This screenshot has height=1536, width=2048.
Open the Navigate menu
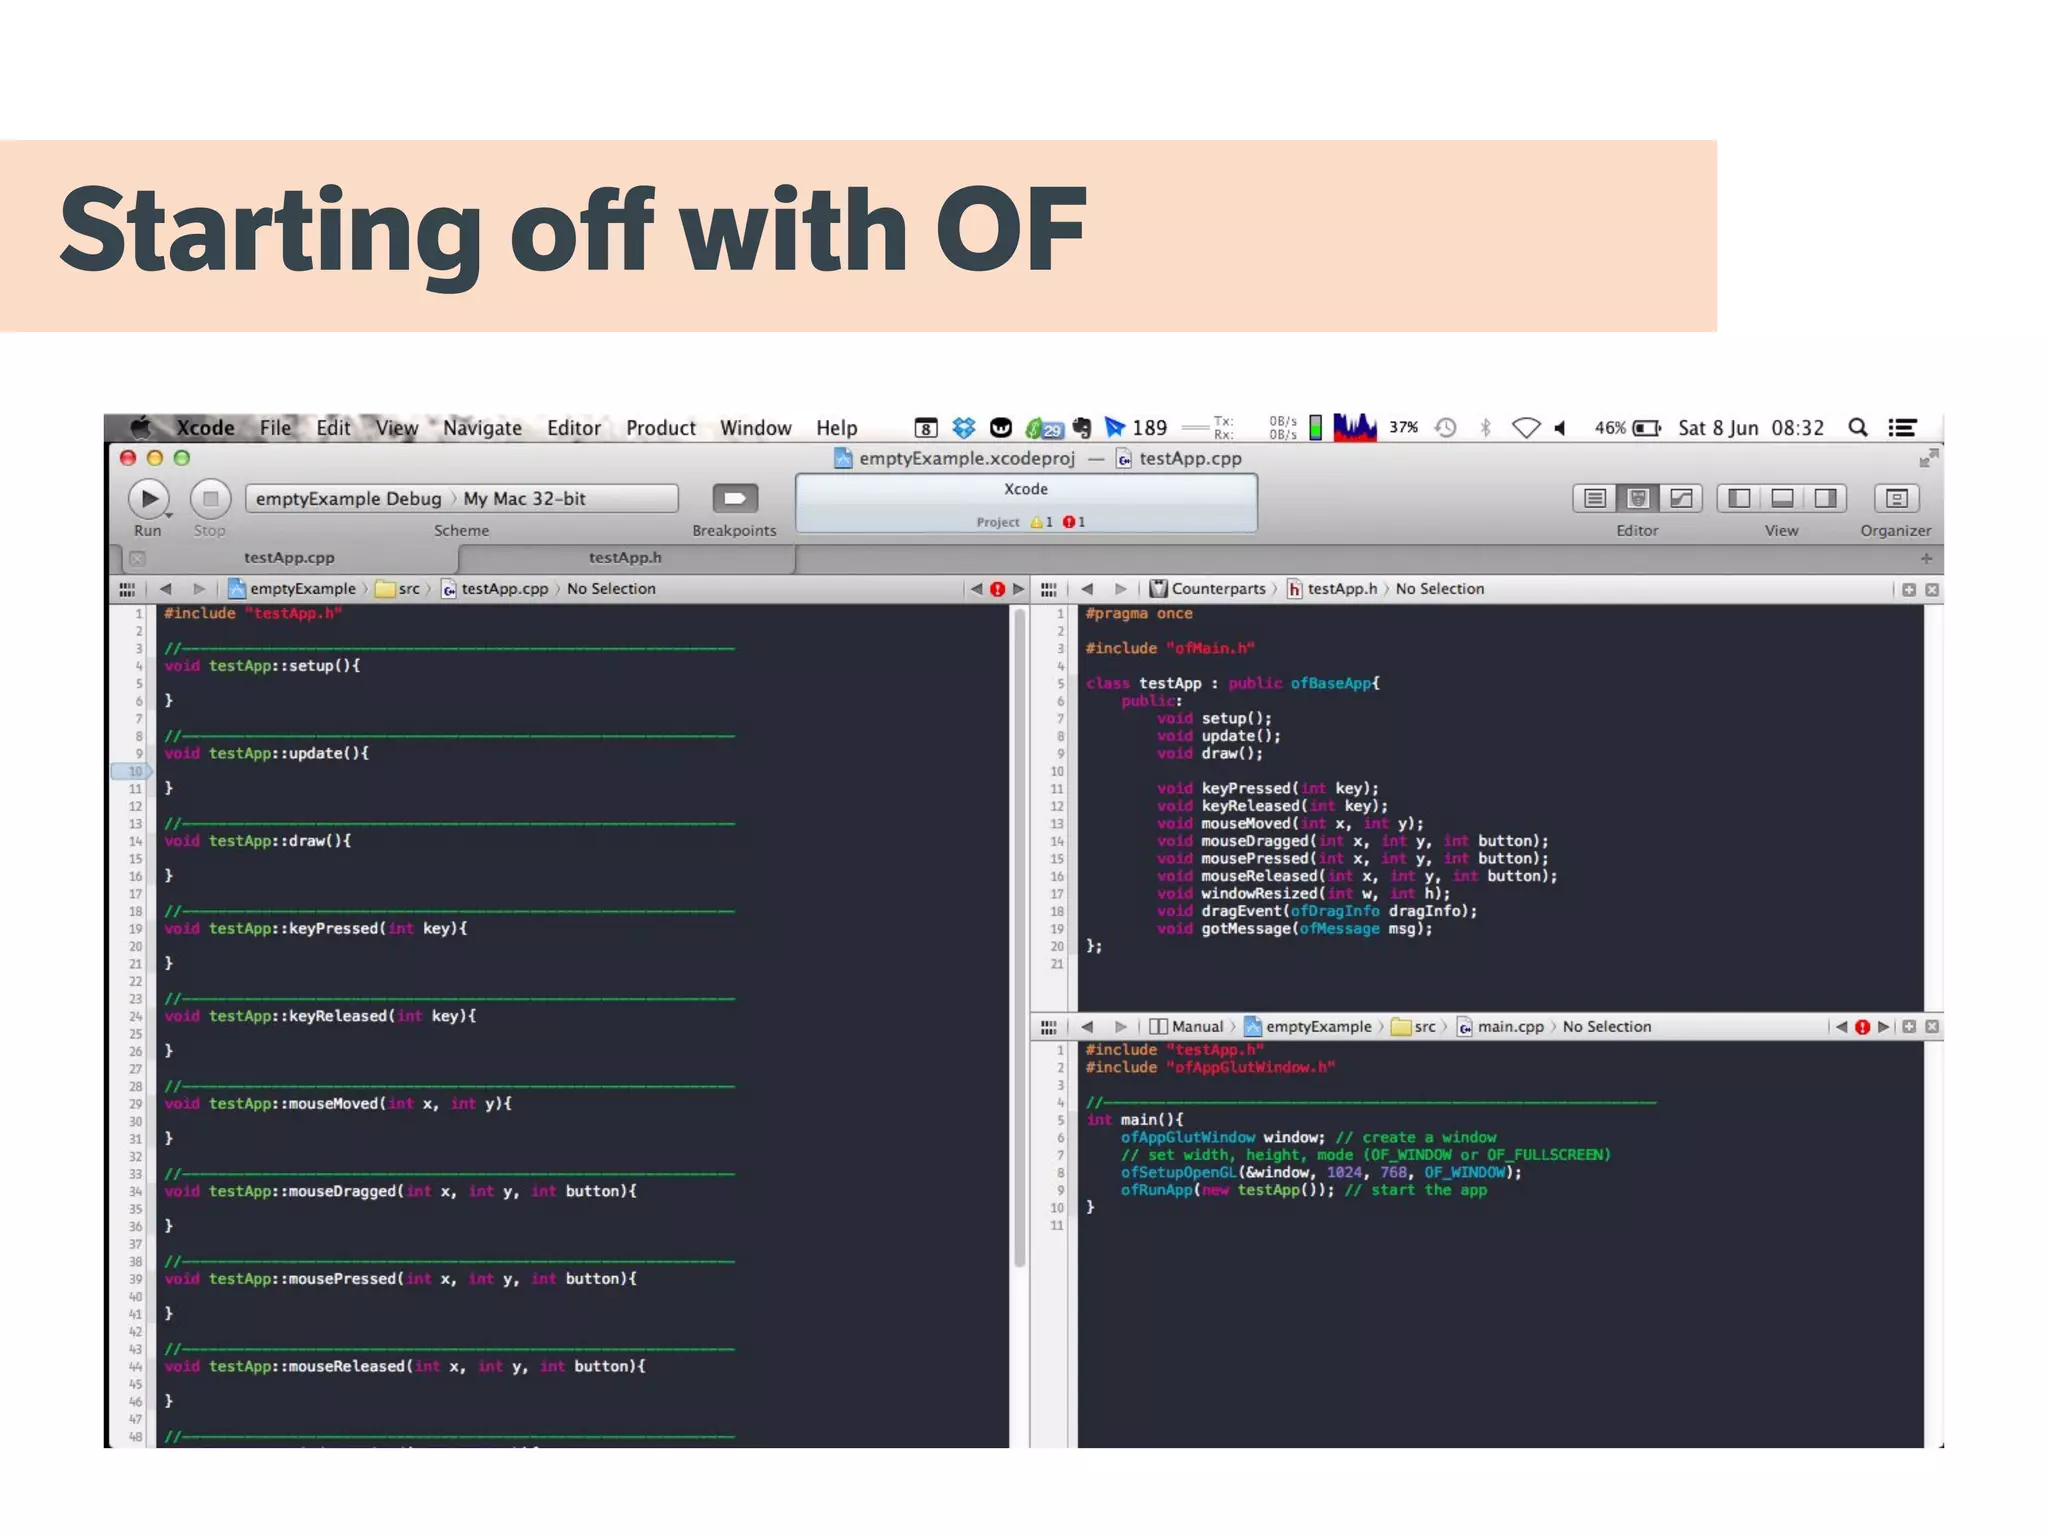[482, 428]
